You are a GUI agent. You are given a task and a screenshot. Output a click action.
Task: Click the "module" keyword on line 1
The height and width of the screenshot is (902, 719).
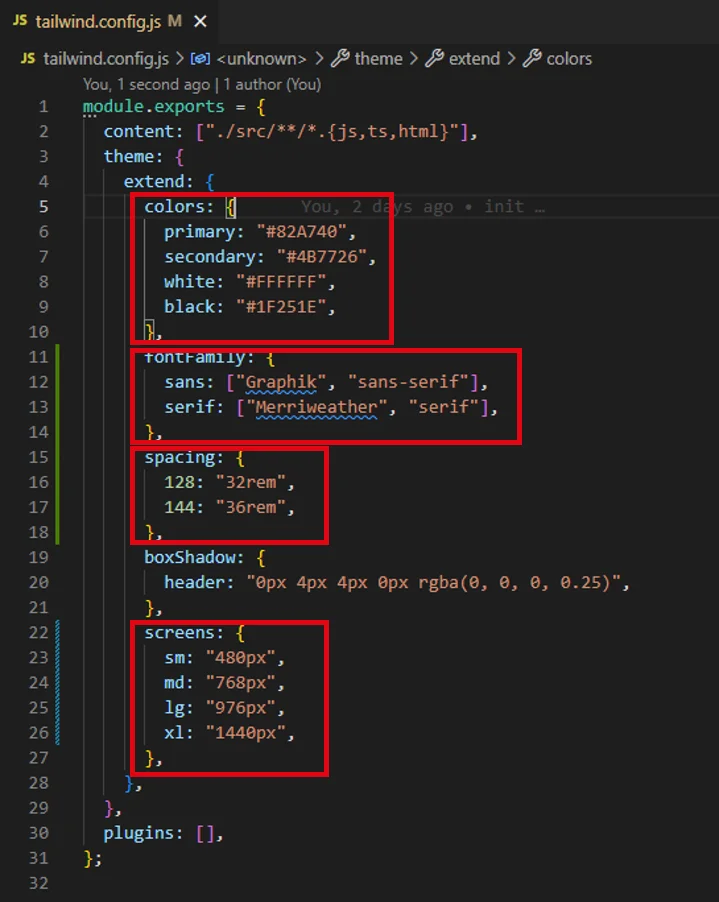[113, 106]
